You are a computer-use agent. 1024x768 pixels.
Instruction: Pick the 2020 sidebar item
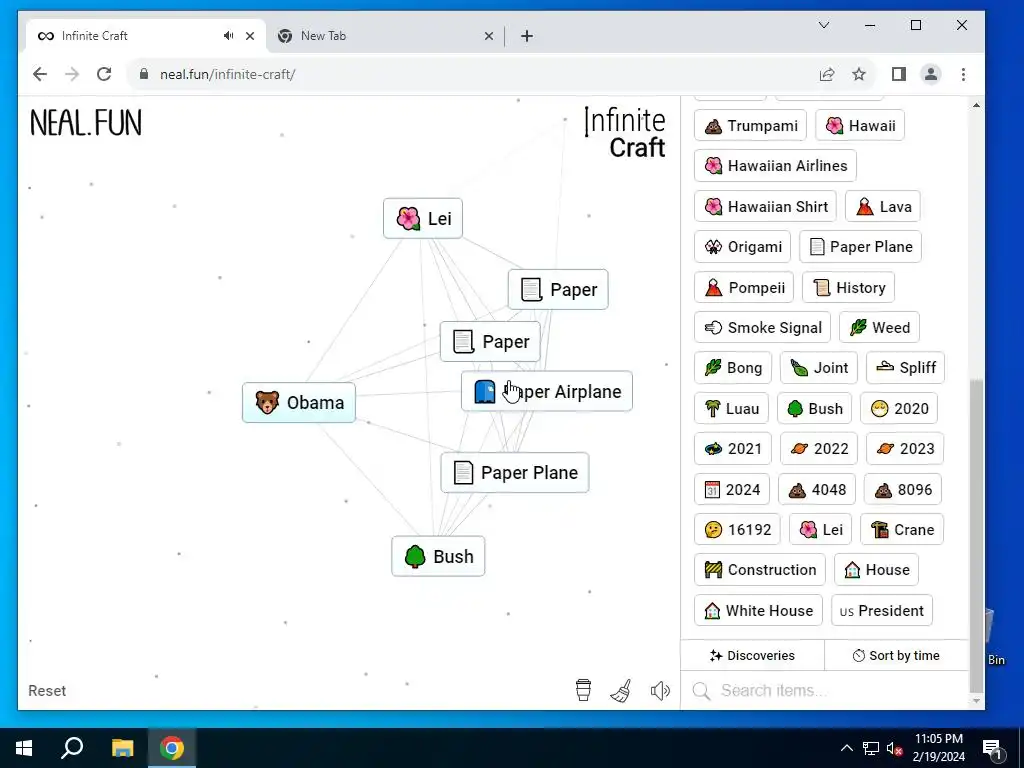point(899,409)
